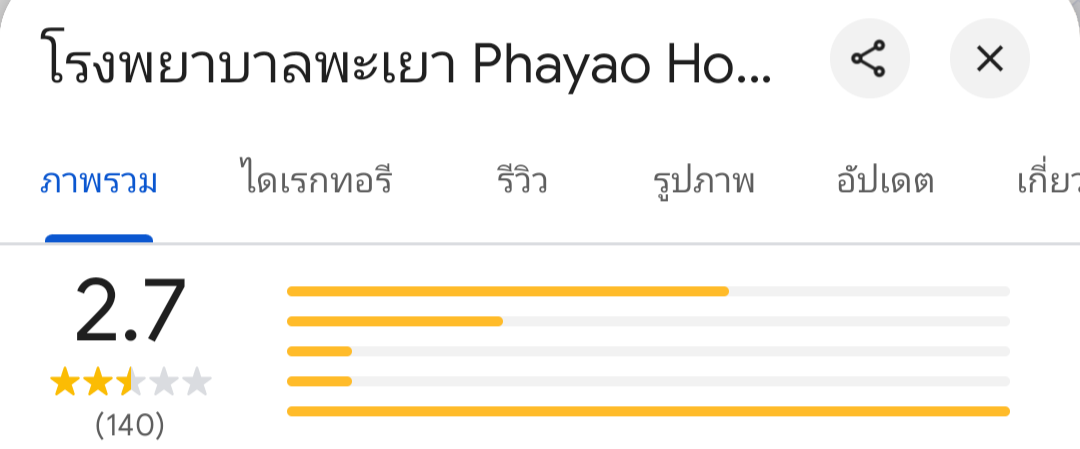This screenshot has width=1080, height=449.
Task: Select the ภาพรวม overview tab
Action: click(99, 183)
